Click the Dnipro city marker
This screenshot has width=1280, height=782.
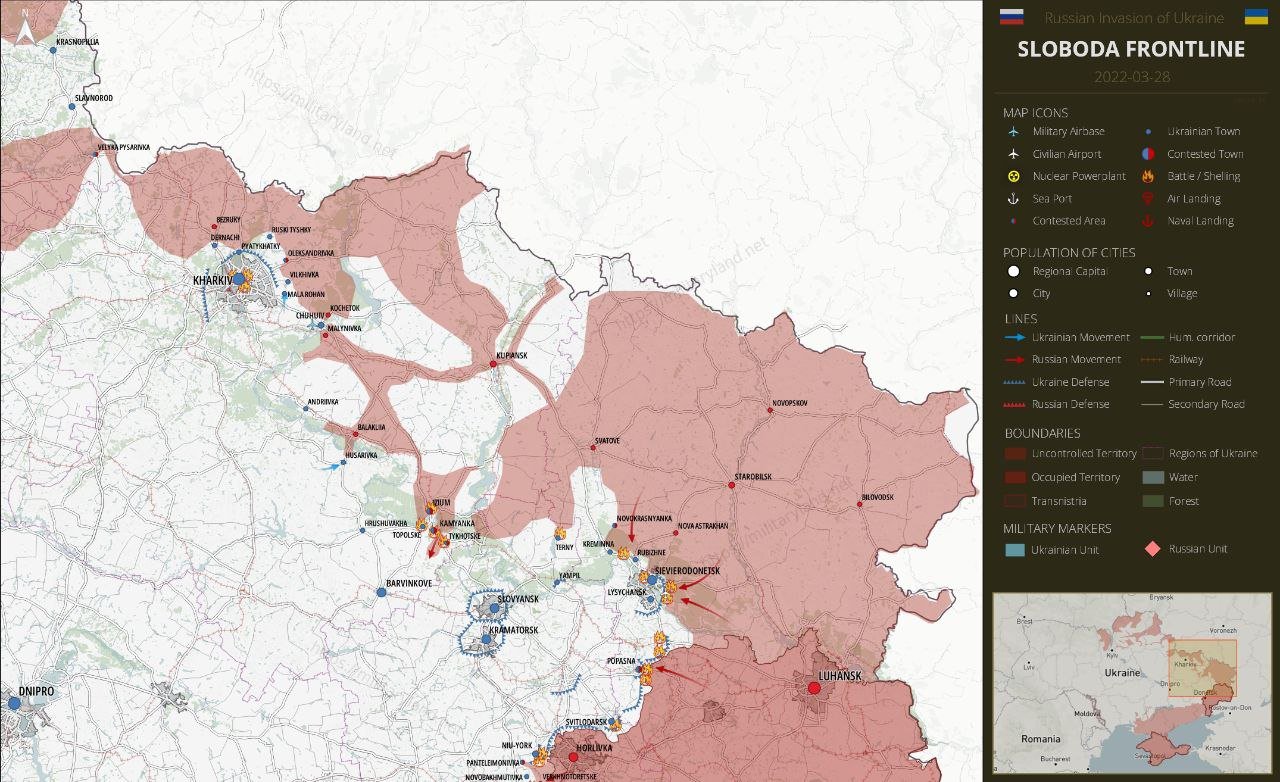(x=14, y=703)
